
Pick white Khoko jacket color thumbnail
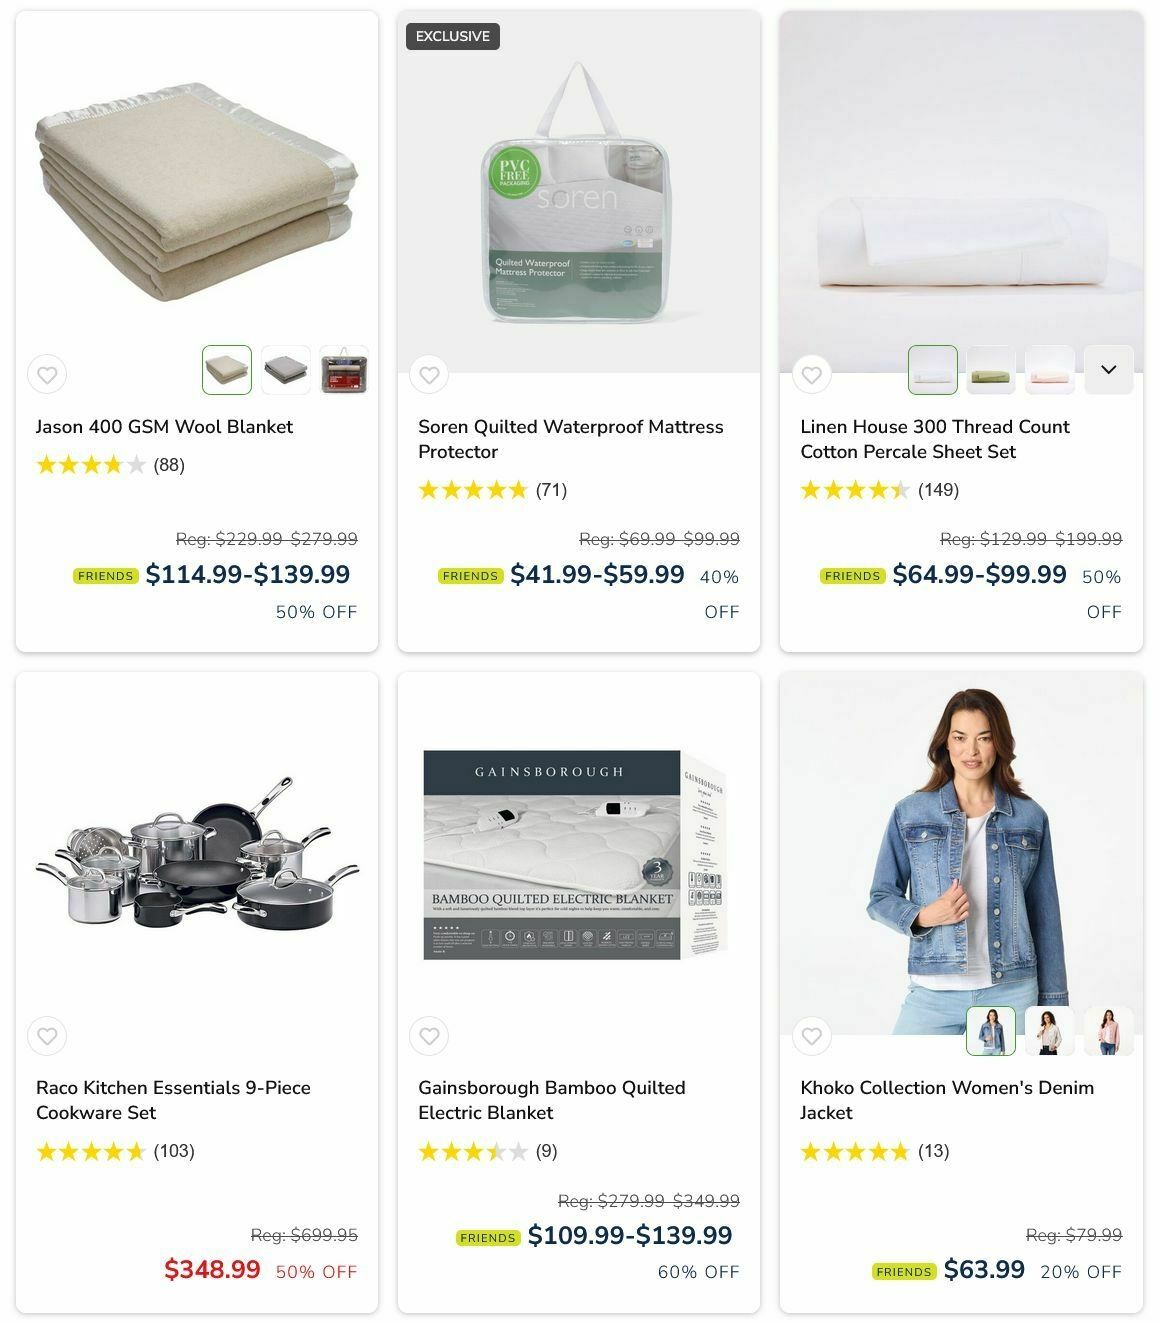(x=1050, y=1031)
